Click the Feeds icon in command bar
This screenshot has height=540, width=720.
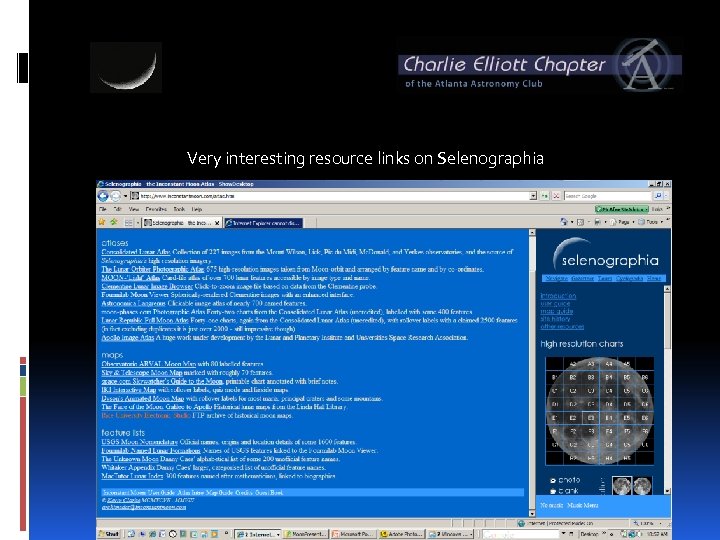coord(580,222)
